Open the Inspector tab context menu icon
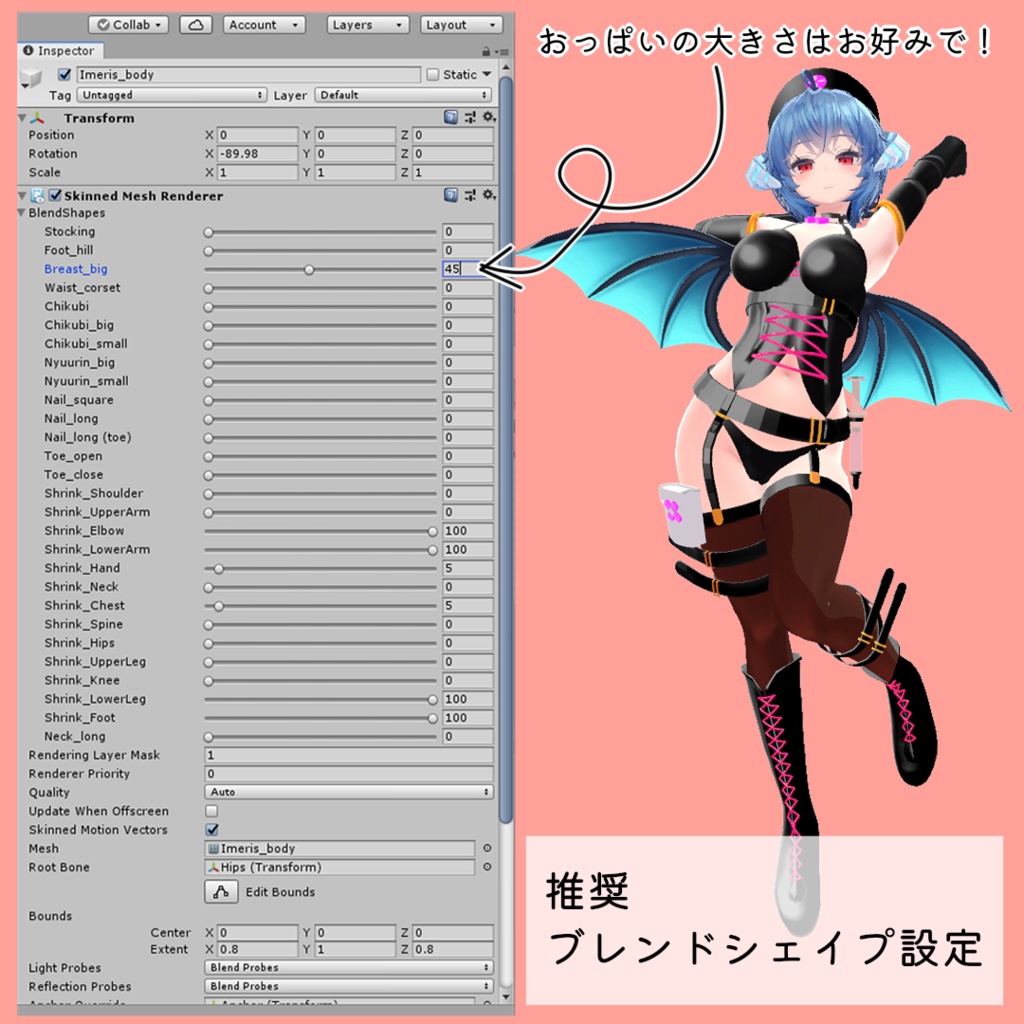Image resolution: width=1024 pixels, height=1024 pixels. point(502,52)
